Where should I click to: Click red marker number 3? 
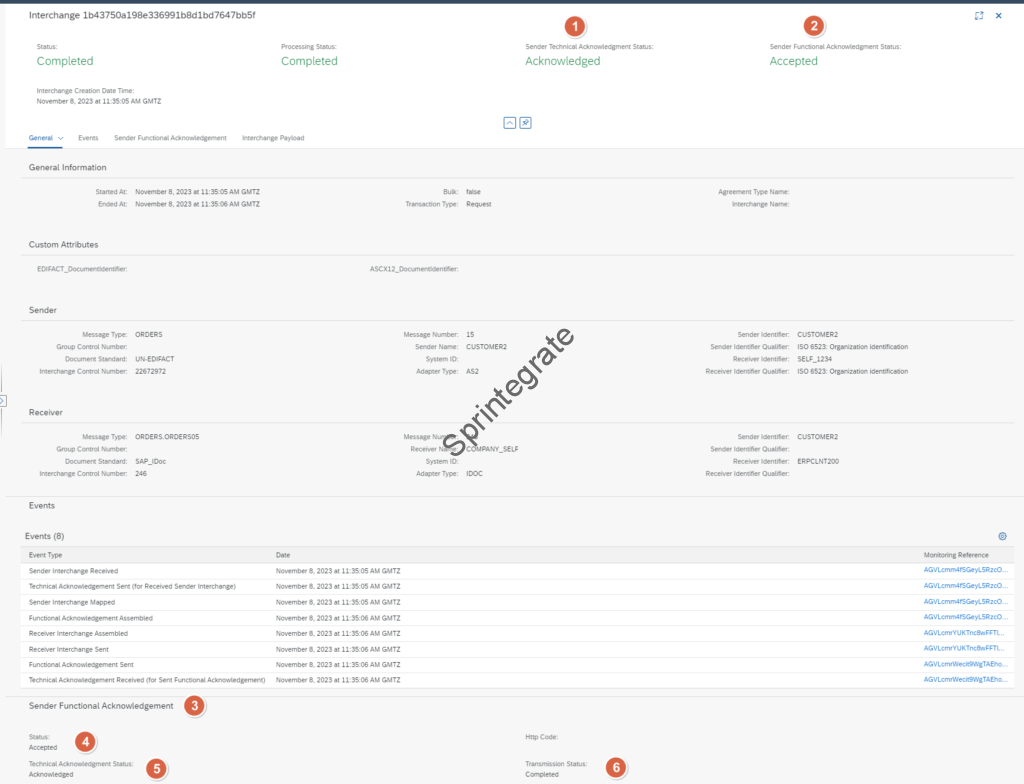pos(194,706)
